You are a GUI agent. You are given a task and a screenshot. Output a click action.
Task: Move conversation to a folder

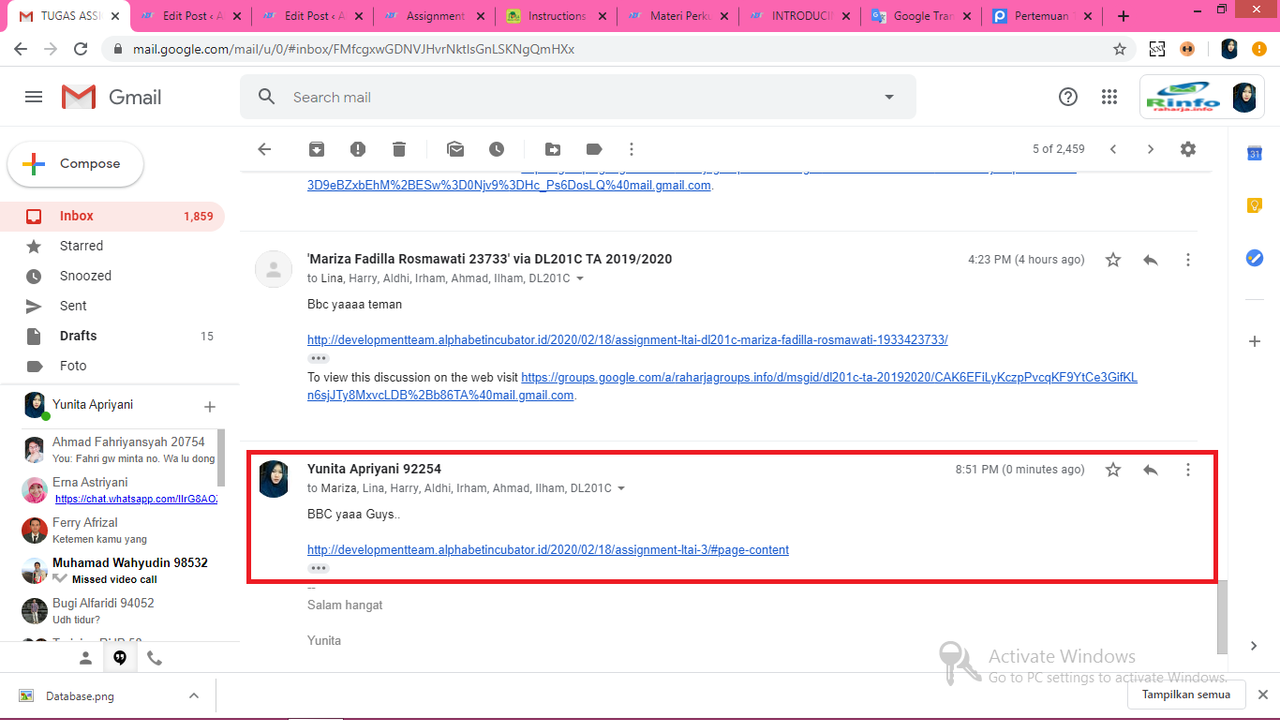(553, 149)
